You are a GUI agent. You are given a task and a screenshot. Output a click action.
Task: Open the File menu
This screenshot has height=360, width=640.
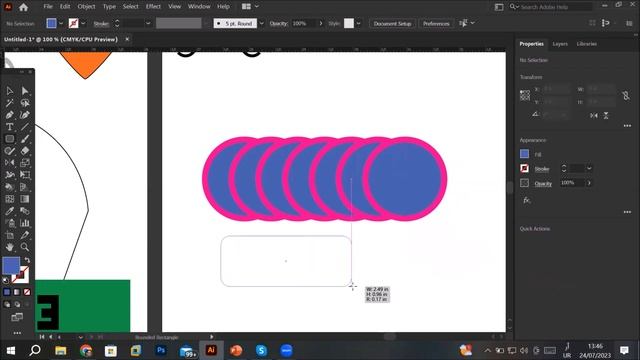48,7
